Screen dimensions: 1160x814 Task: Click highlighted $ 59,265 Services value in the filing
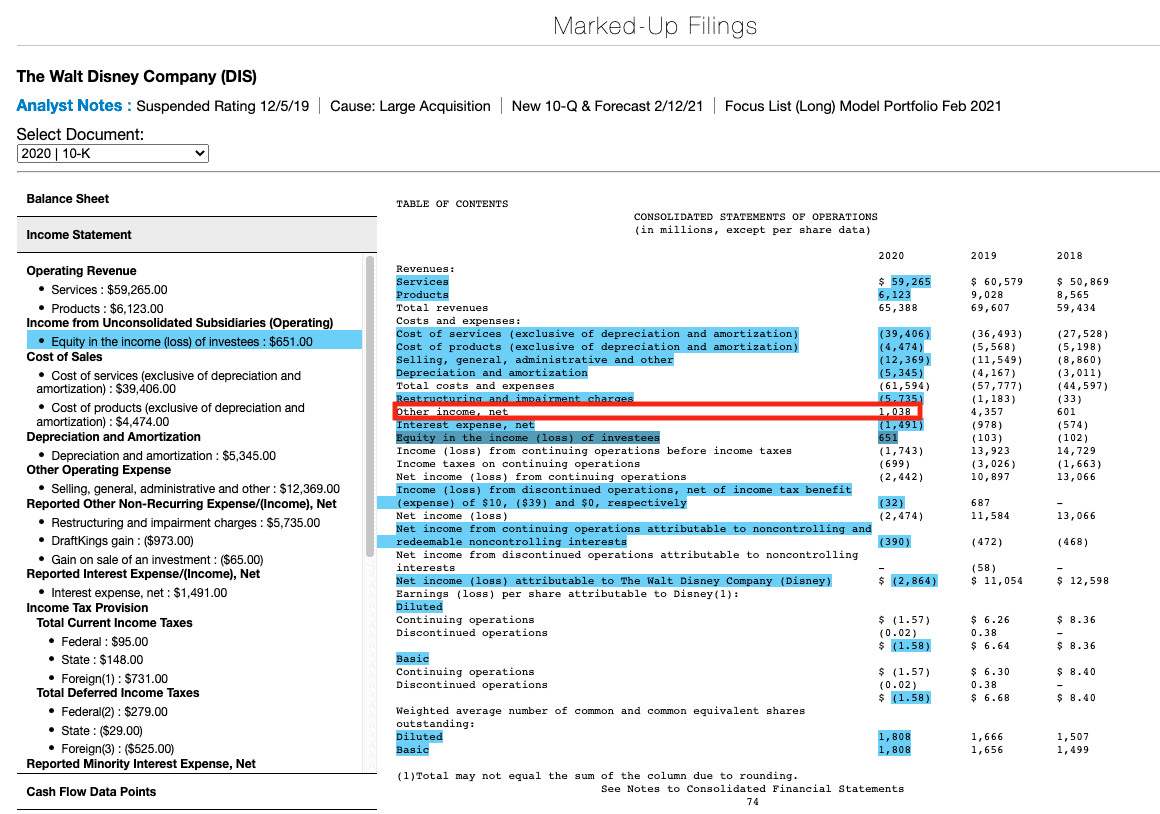911,282
